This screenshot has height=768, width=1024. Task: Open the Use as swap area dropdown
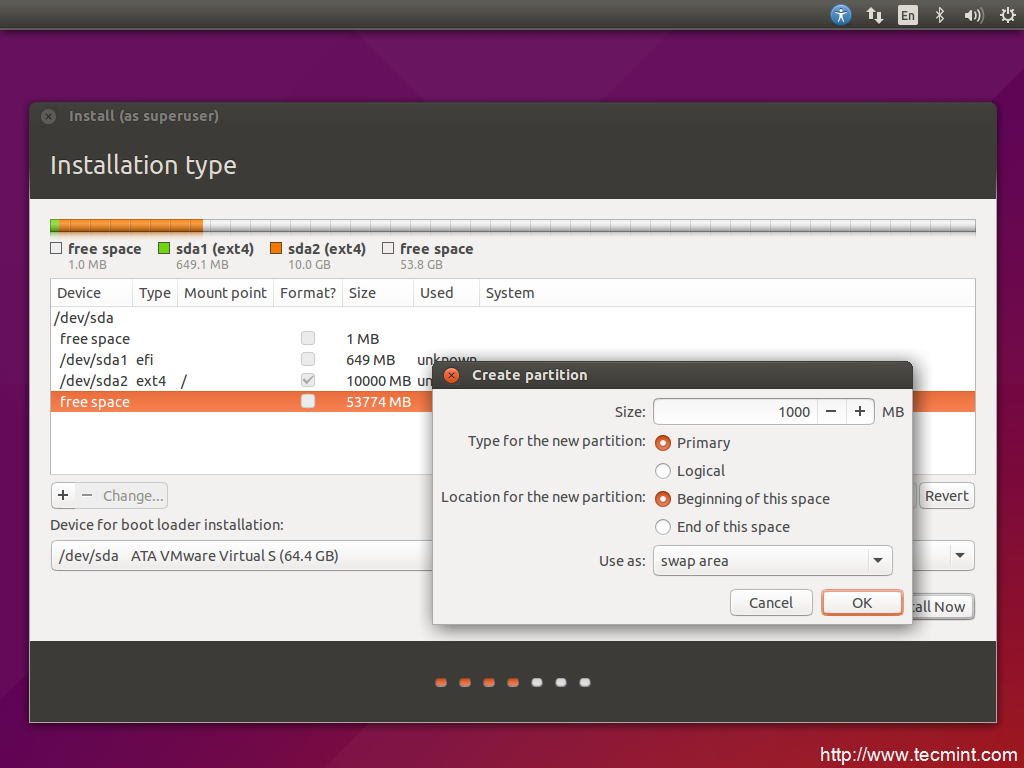coord(772,561)
